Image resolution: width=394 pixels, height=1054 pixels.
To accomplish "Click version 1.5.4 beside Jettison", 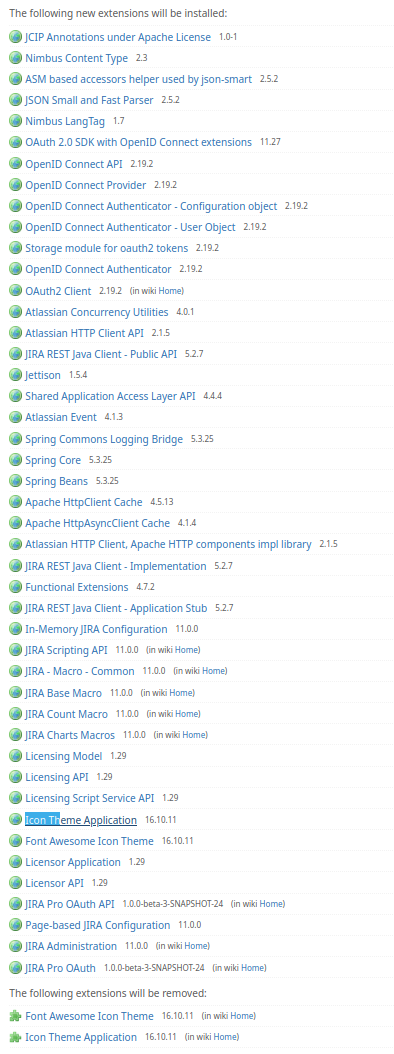I will [78, 376].
